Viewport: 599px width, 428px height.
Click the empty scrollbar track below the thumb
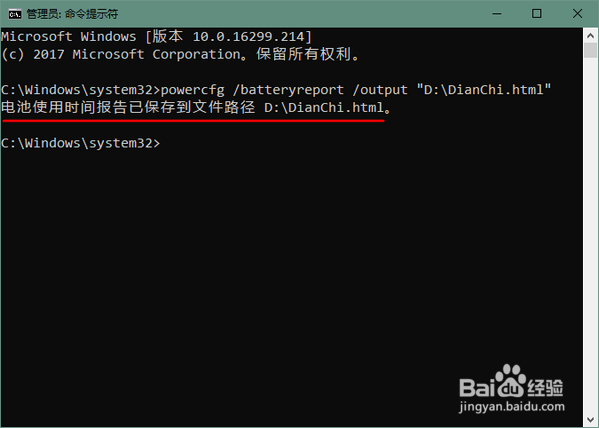coord(591,235)
